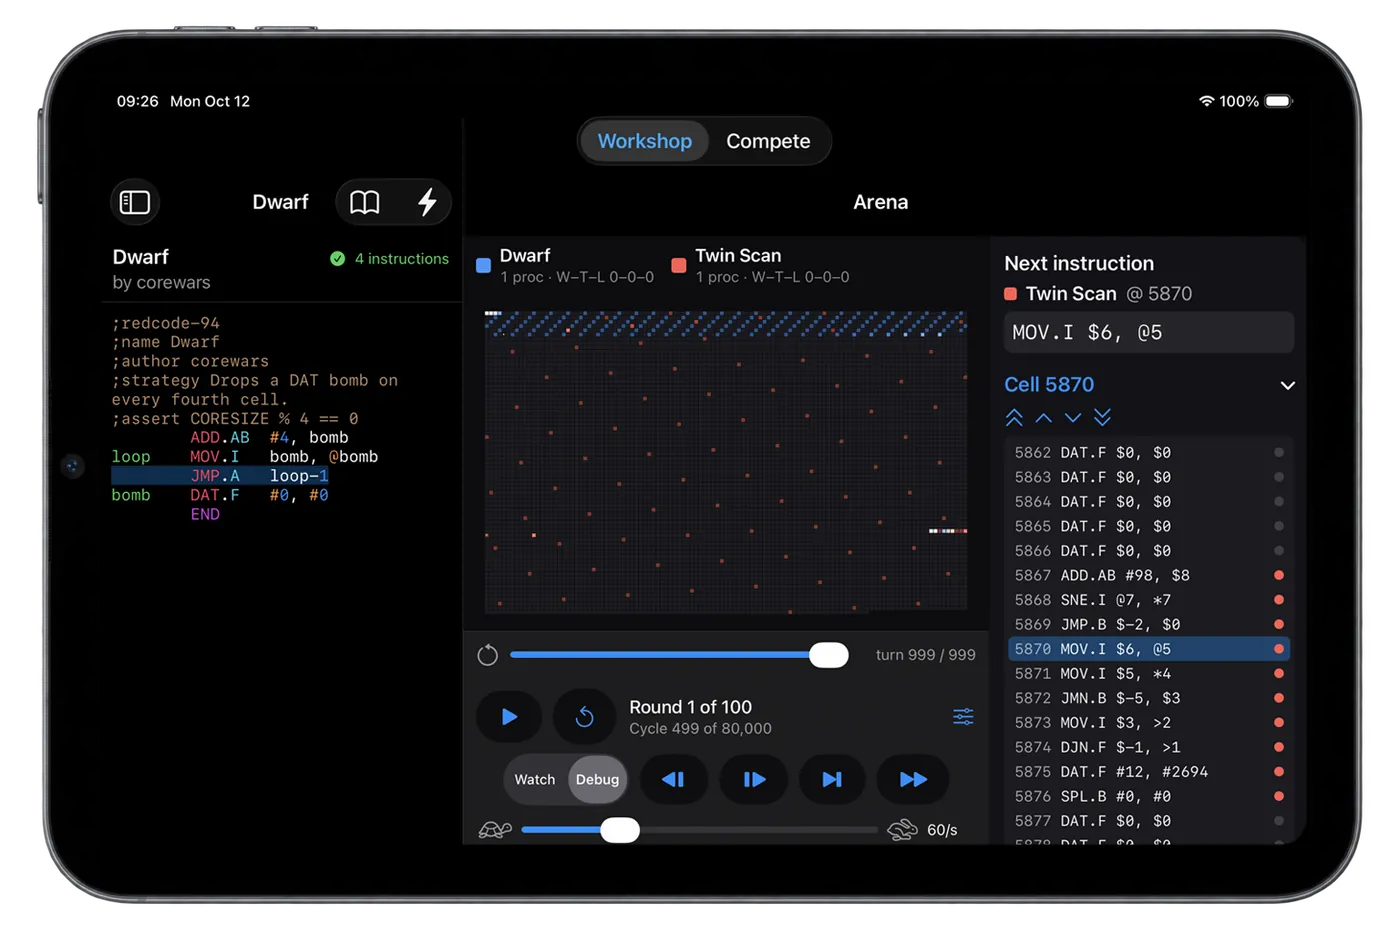Click the by corewars author text
Viewport: 1400px width, 933px height.
coord(161,283)
